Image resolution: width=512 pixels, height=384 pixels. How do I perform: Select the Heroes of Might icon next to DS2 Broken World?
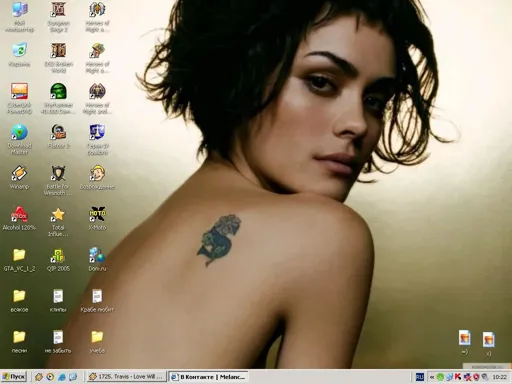[x=97, y=58]
